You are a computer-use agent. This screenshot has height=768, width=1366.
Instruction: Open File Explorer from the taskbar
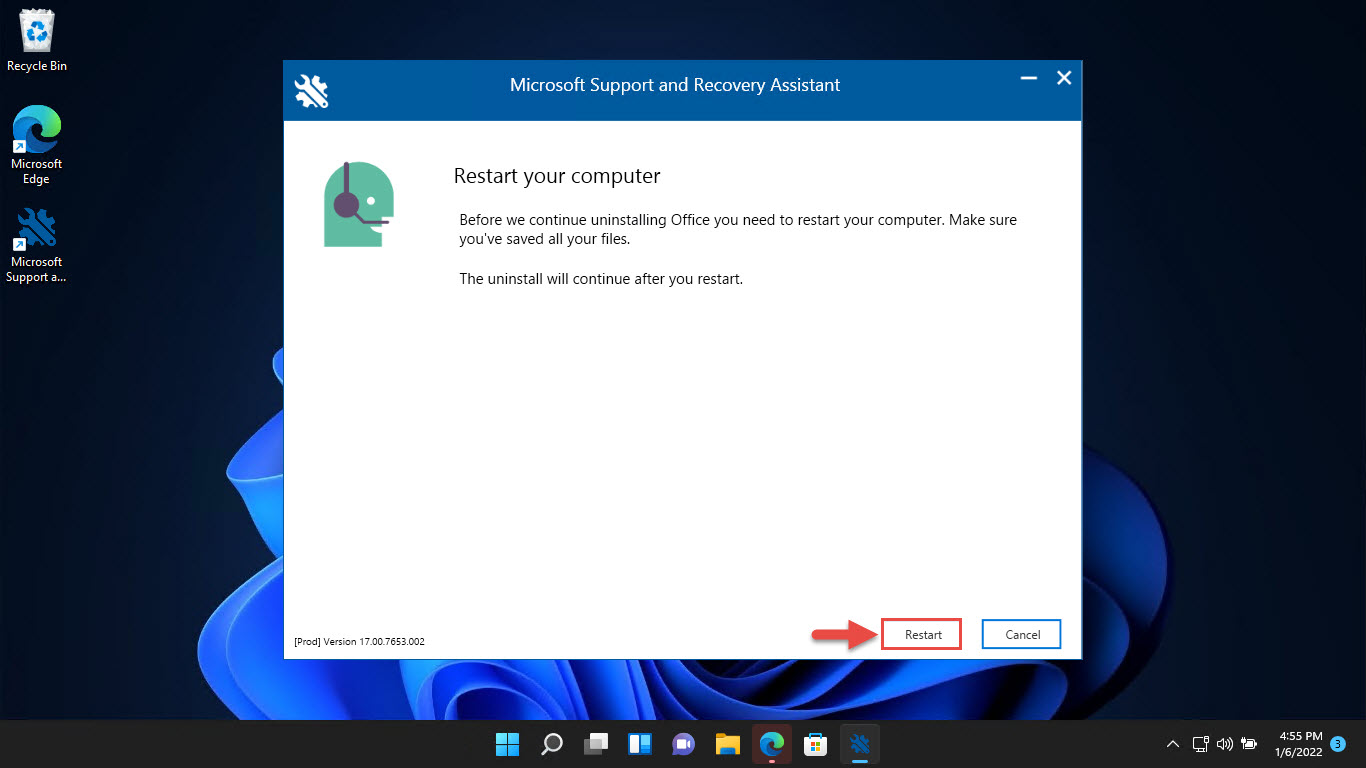(x=728, y=744)
